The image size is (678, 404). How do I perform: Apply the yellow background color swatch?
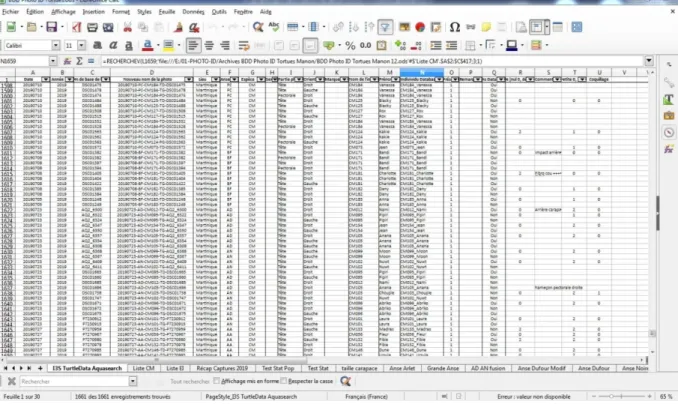tap(168, 45)
